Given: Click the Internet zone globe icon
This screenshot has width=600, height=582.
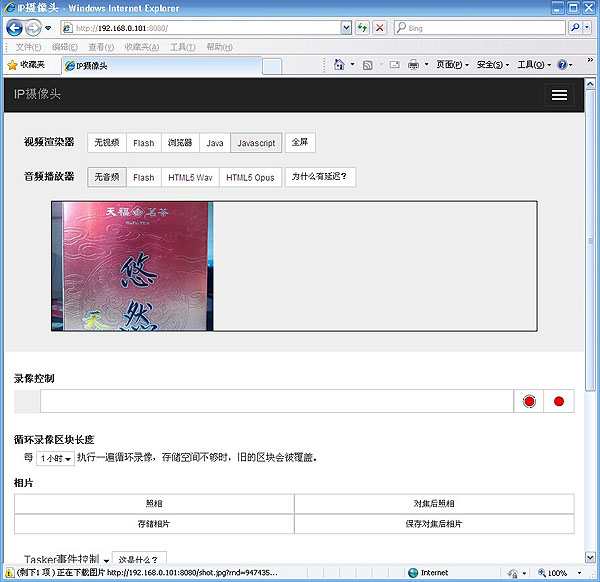Looking at the screenshot, I should point(413,573).
